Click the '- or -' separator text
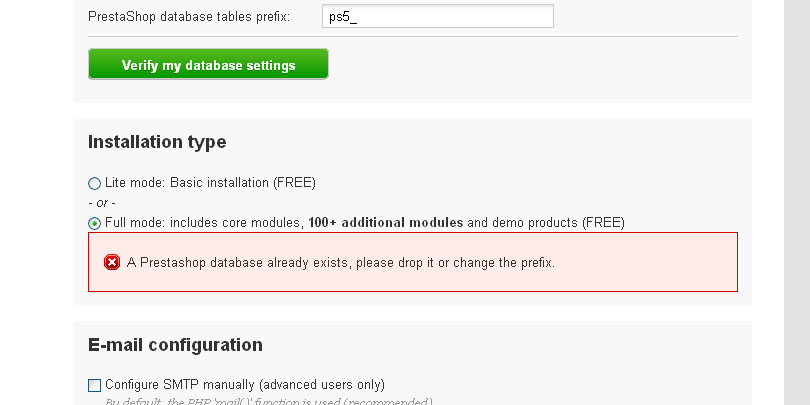Screen dimensions: 810x405 click(x=102, y=203)
